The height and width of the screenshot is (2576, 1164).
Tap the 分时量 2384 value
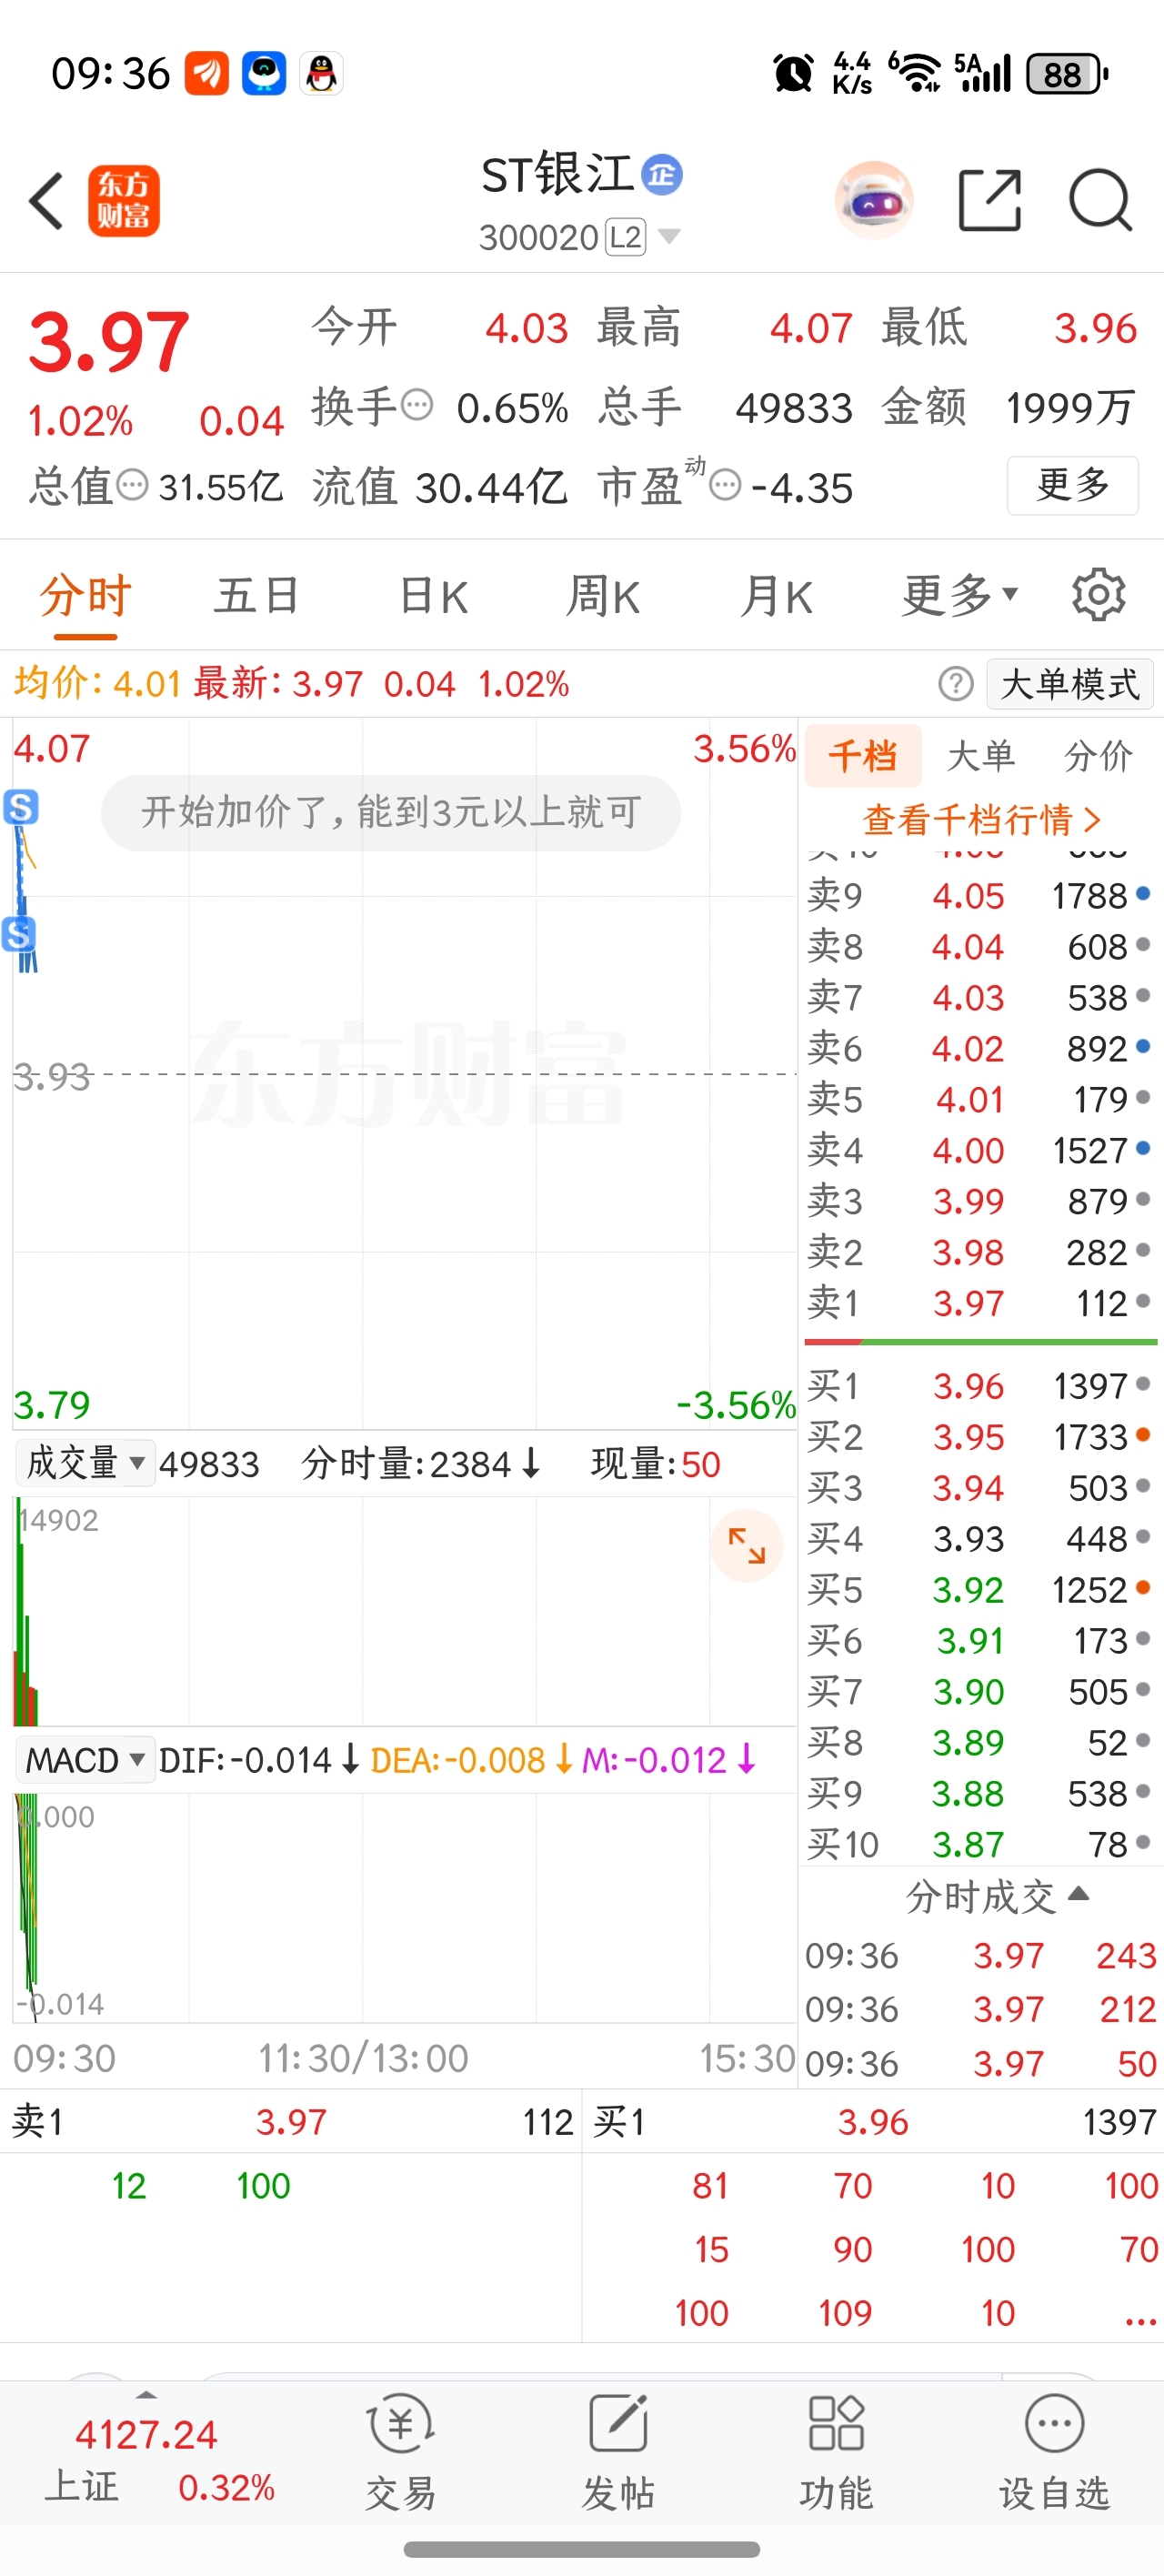coord(420,1464)
